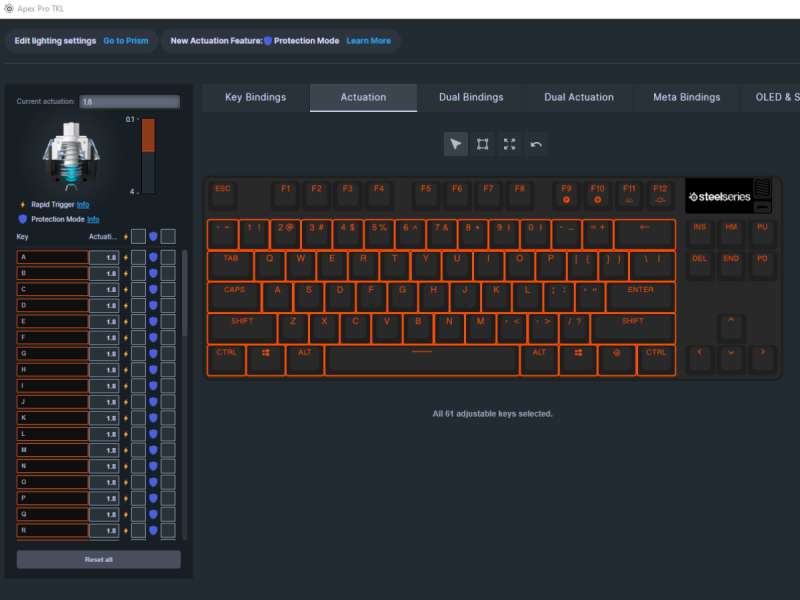This screenshot has width=800, height=600.
Task: Follow the Go to Prism link
Action: coord(126,41)
